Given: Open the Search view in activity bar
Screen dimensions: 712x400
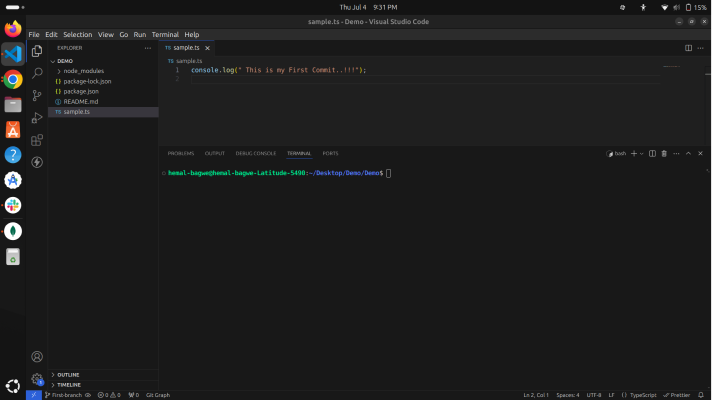Looking at the screenshot, I should [37, 73].
